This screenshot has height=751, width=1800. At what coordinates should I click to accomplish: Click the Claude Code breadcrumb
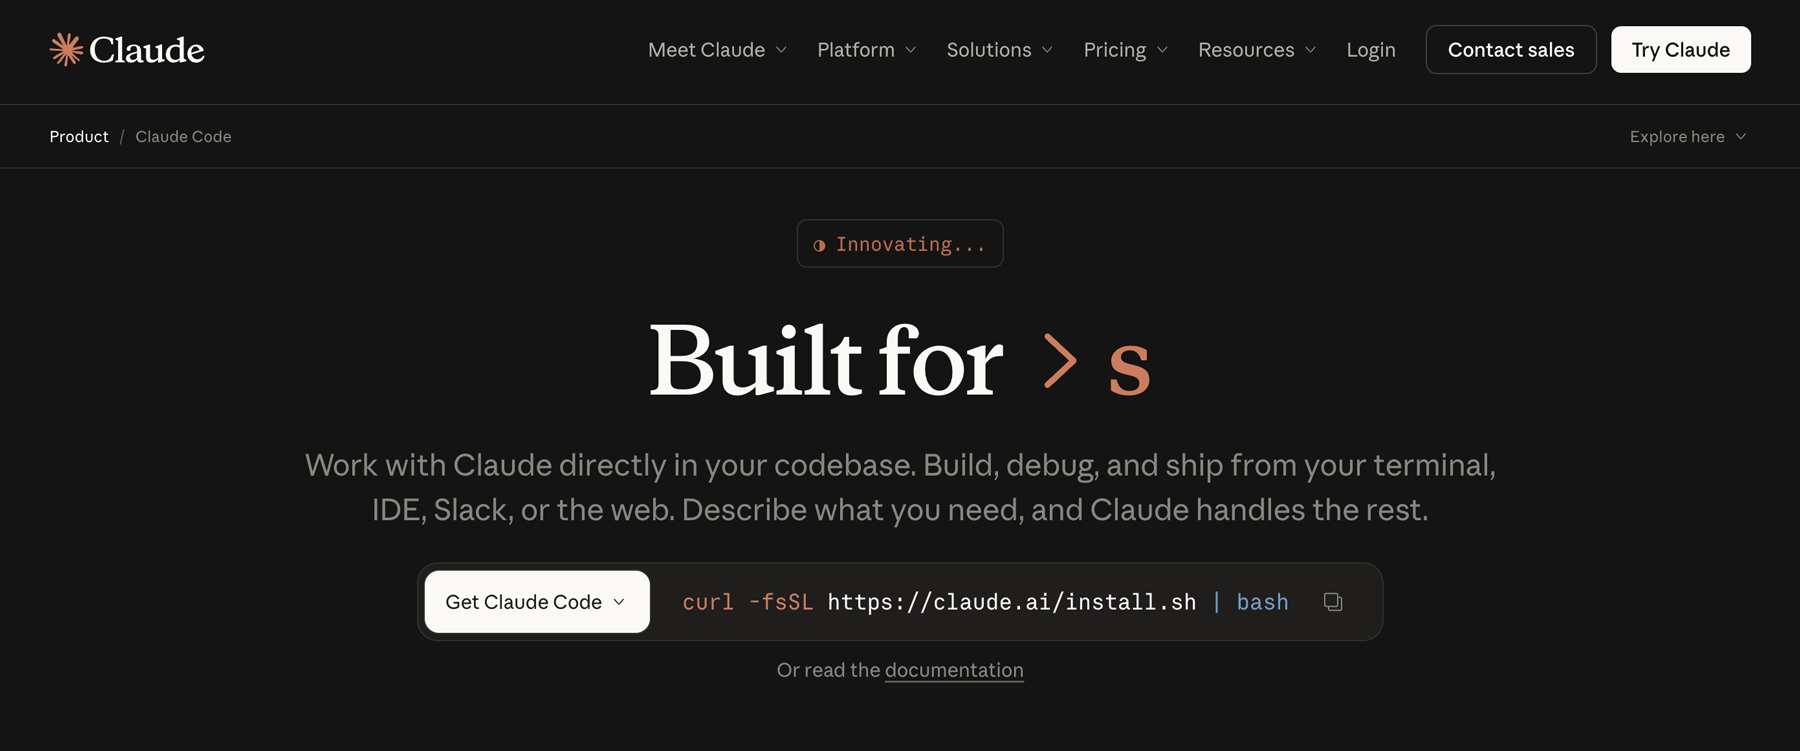(x=183, y=137)
